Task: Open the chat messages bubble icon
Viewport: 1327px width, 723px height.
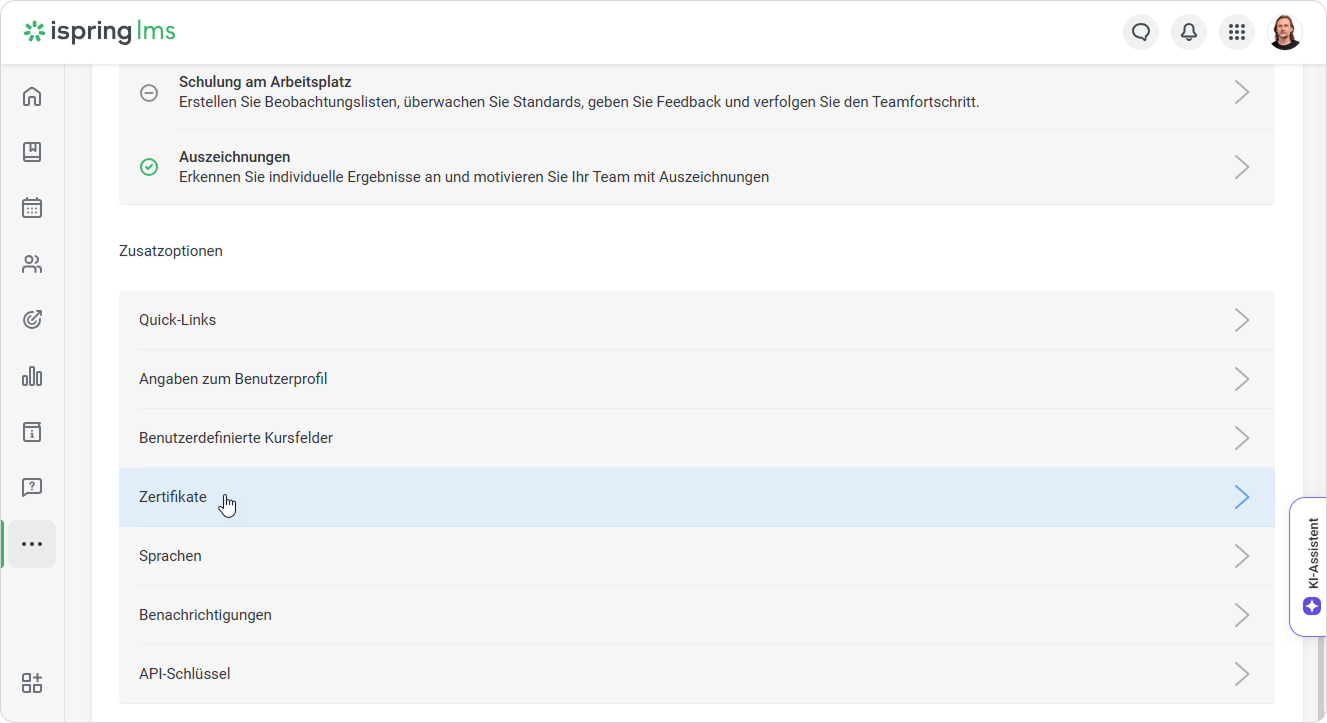Action: 1141,32
